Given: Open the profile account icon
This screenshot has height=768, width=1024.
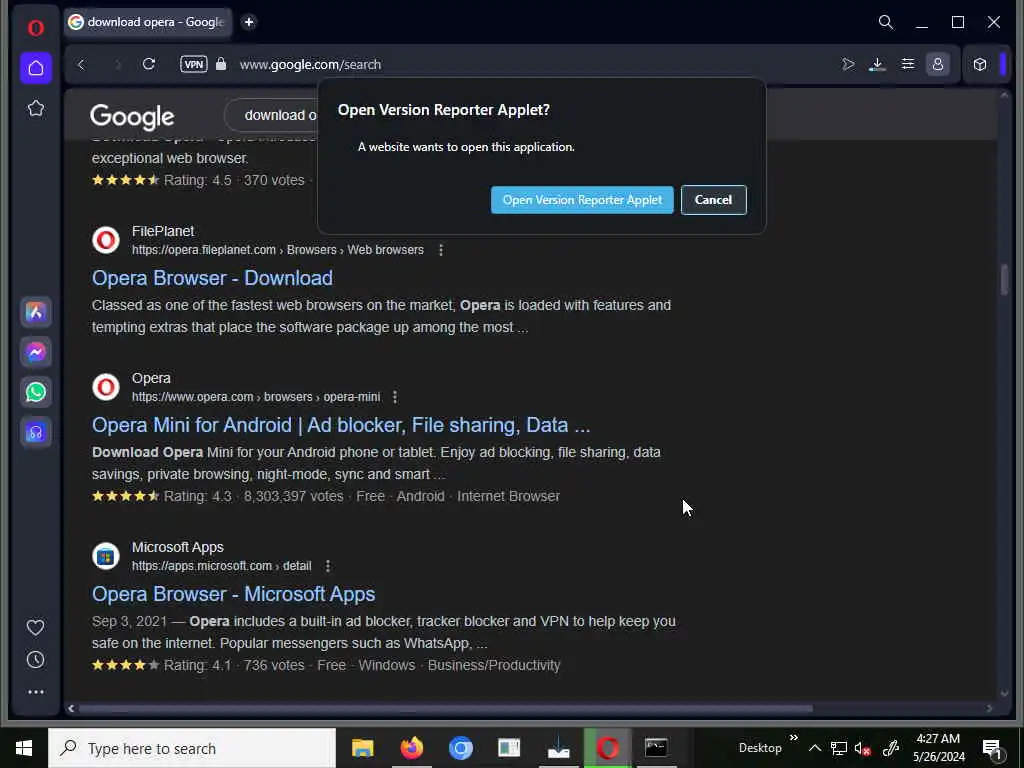Looking at the screenshot, I should (938, 64).
